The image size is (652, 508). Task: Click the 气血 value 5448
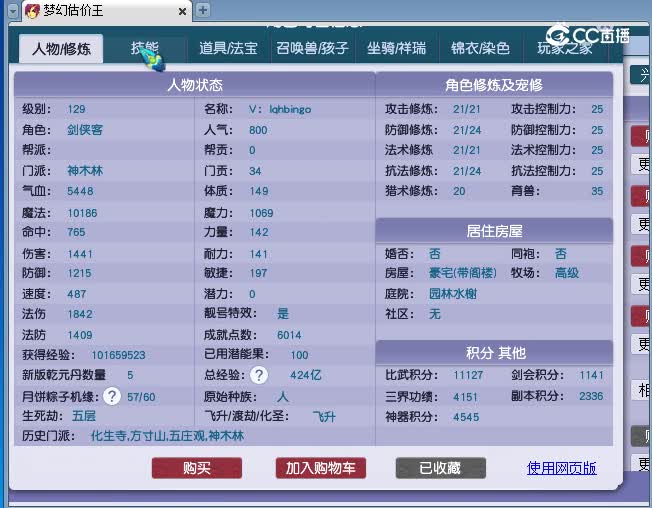coord(80,191)
